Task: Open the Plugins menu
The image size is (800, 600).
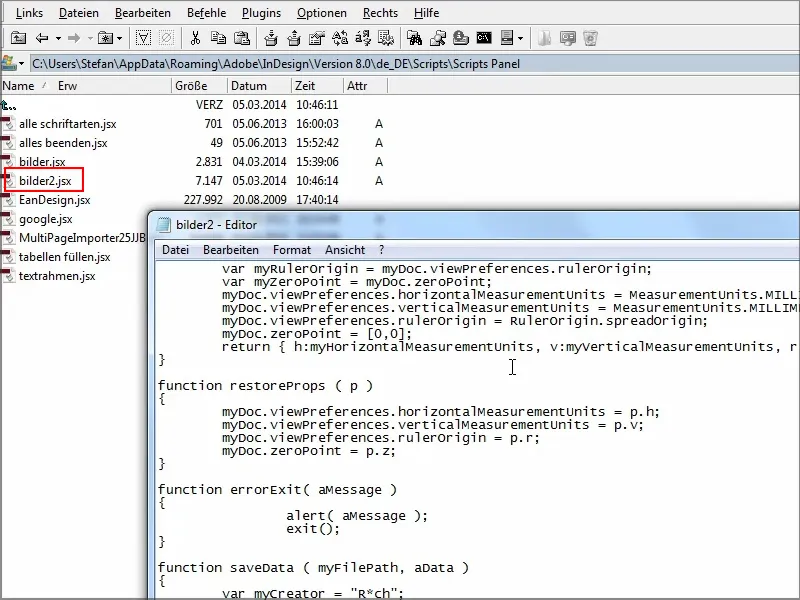Action: [261, 13]
